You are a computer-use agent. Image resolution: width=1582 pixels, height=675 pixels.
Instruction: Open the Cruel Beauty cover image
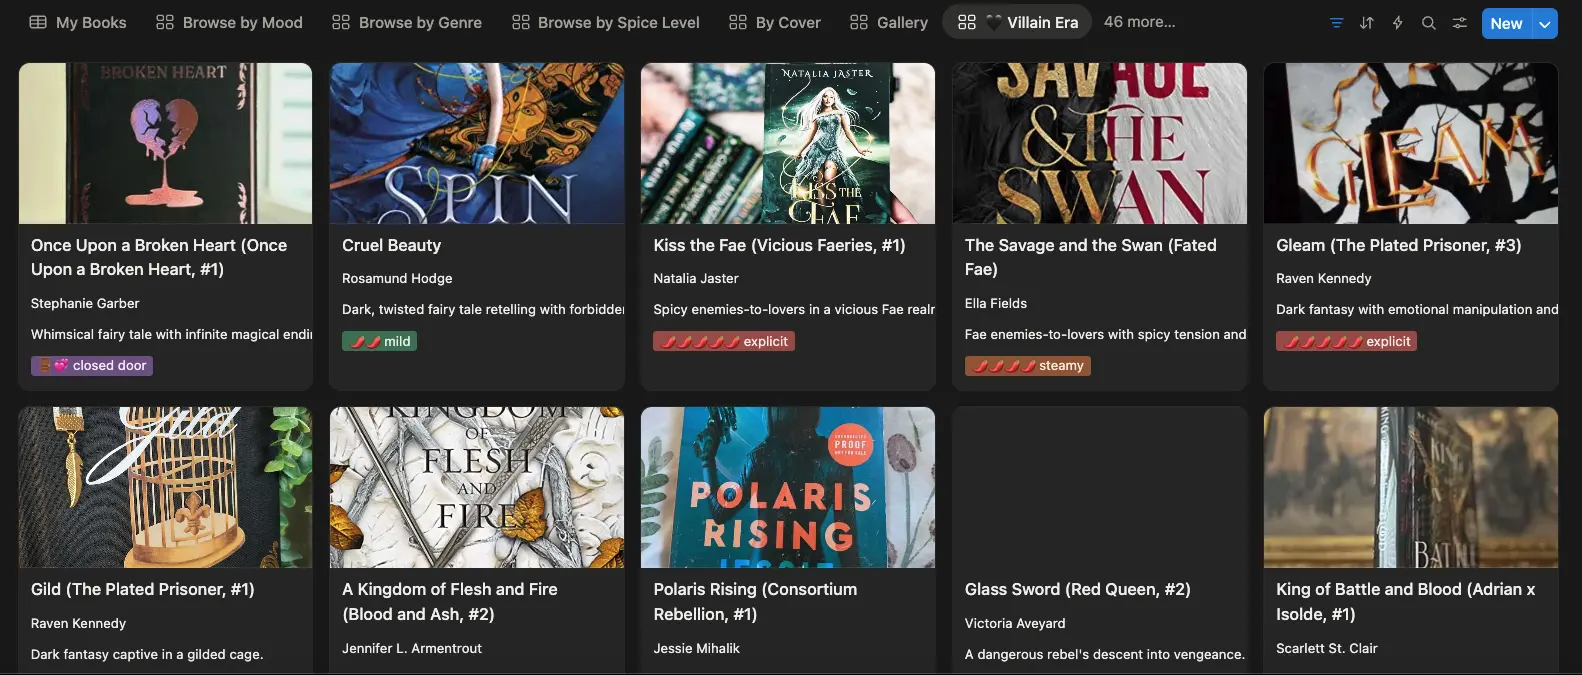(477, 143)
